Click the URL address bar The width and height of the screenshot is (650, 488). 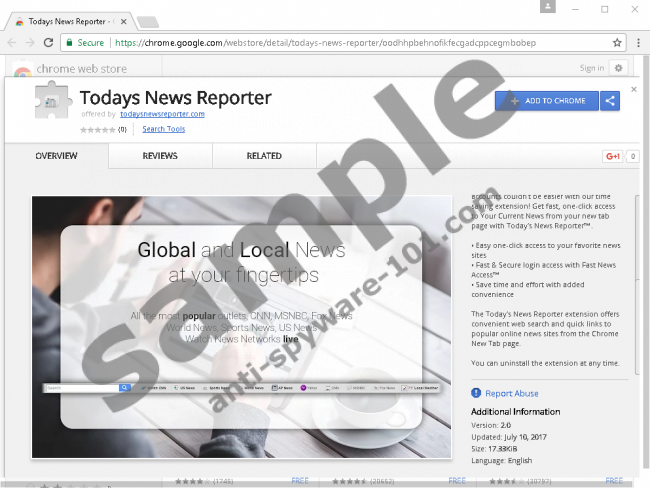click(x=350, y=43)
